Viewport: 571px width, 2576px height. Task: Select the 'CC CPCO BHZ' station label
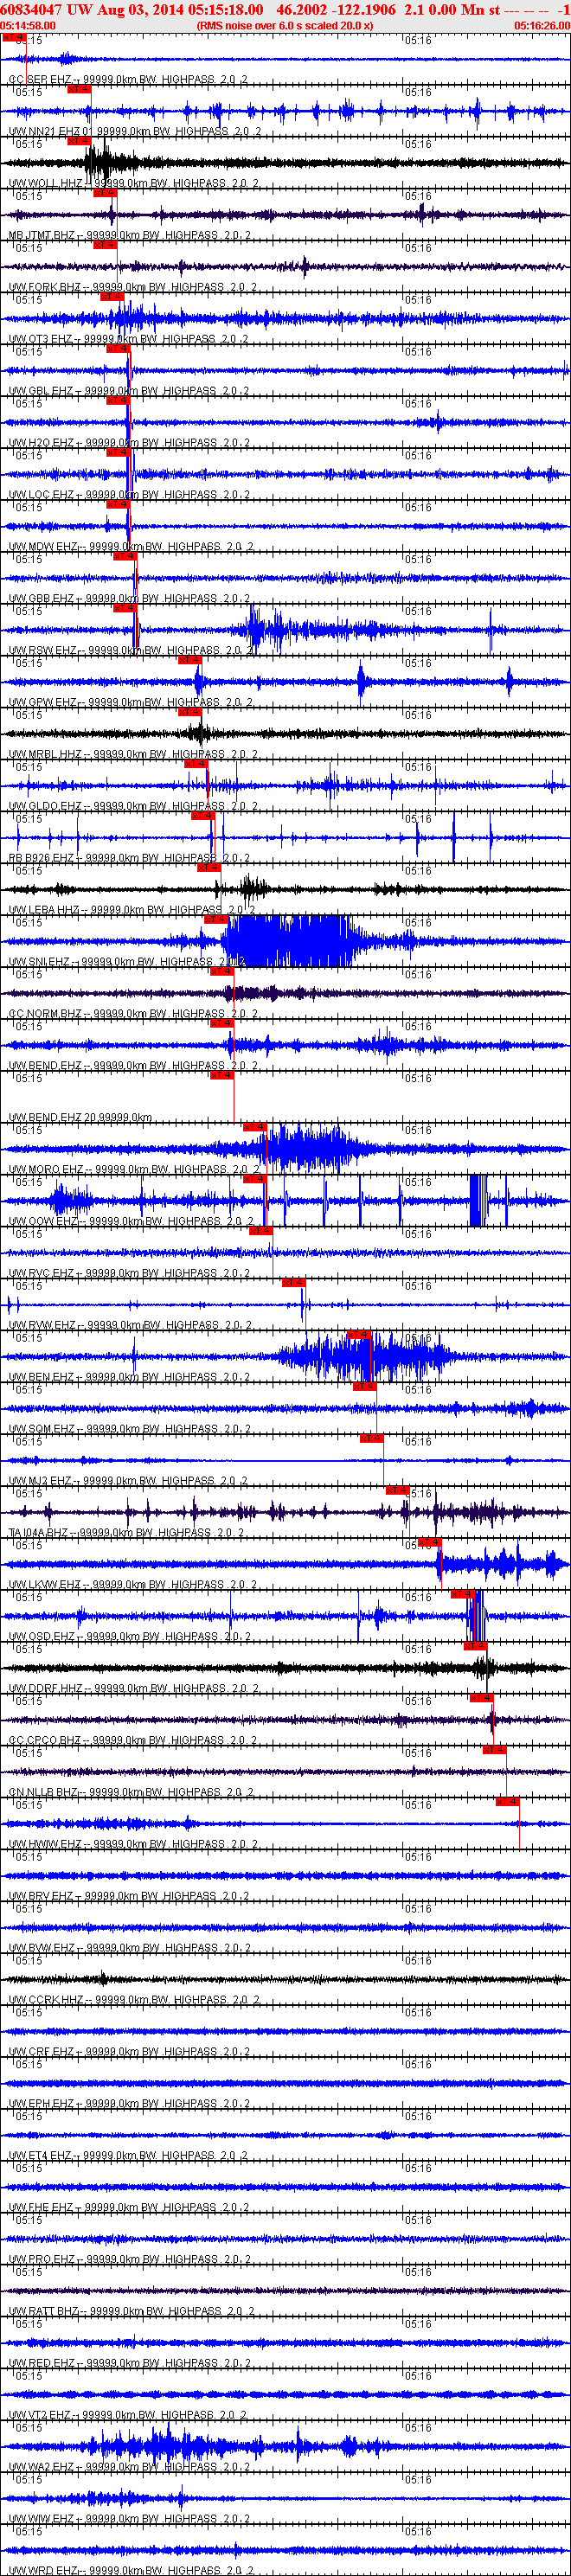(x=45, y=1741)
